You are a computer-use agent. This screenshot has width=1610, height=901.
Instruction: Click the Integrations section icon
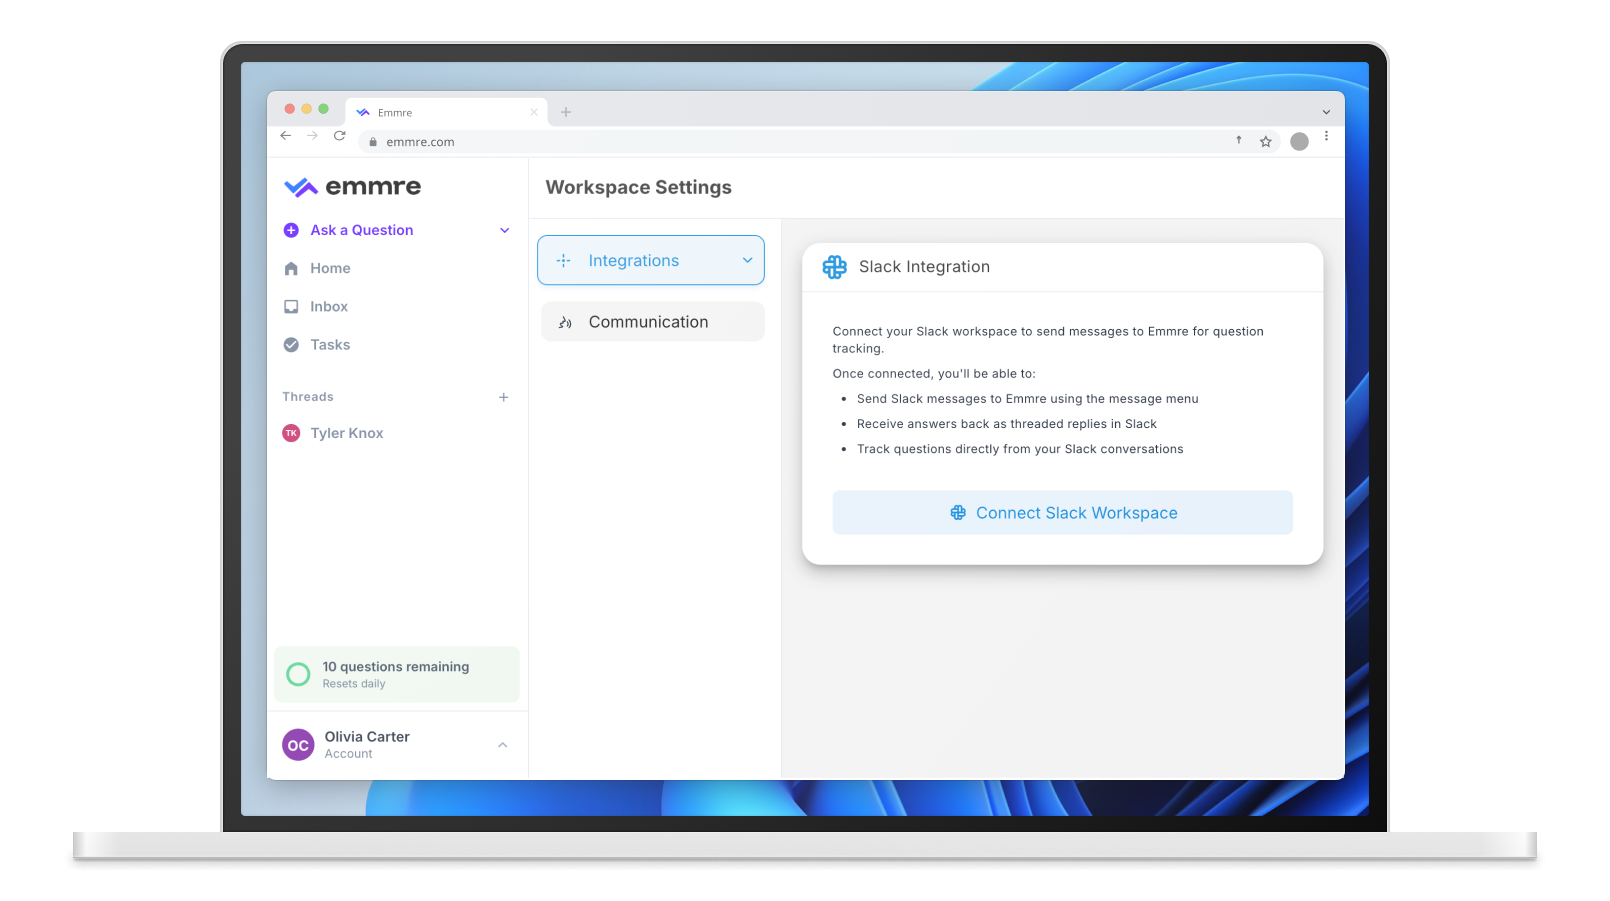tap(564, 261)
